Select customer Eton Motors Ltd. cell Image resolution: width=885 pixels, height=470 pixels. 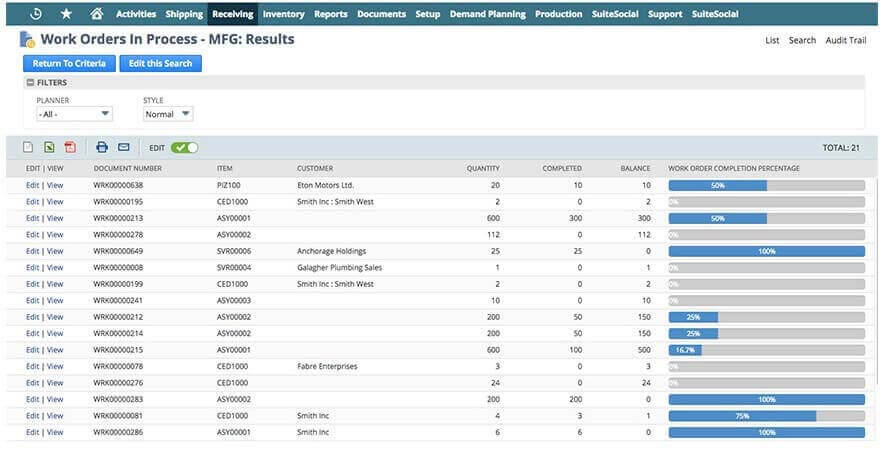point(326,185)
